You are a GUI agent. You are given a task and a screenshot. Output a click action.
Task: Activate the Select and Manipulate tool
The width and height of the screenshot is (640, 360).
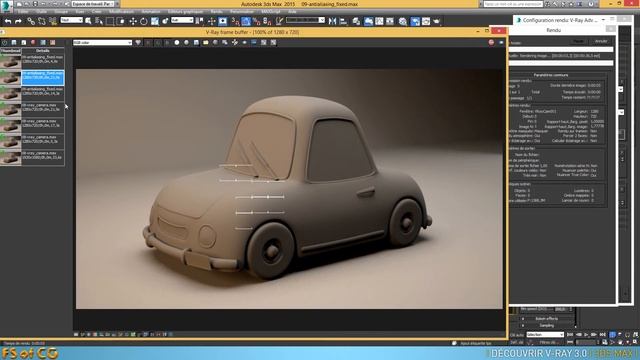tap(211, 21)
